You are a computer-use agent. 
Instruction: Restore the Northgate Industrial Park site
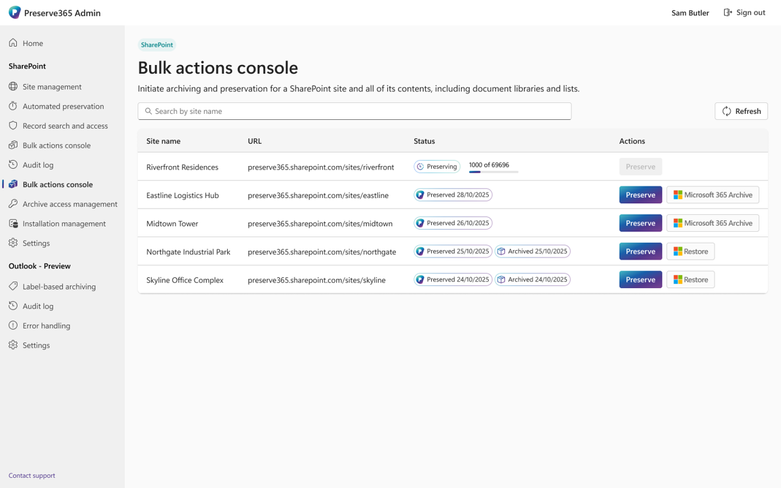[x=690, y=251]
